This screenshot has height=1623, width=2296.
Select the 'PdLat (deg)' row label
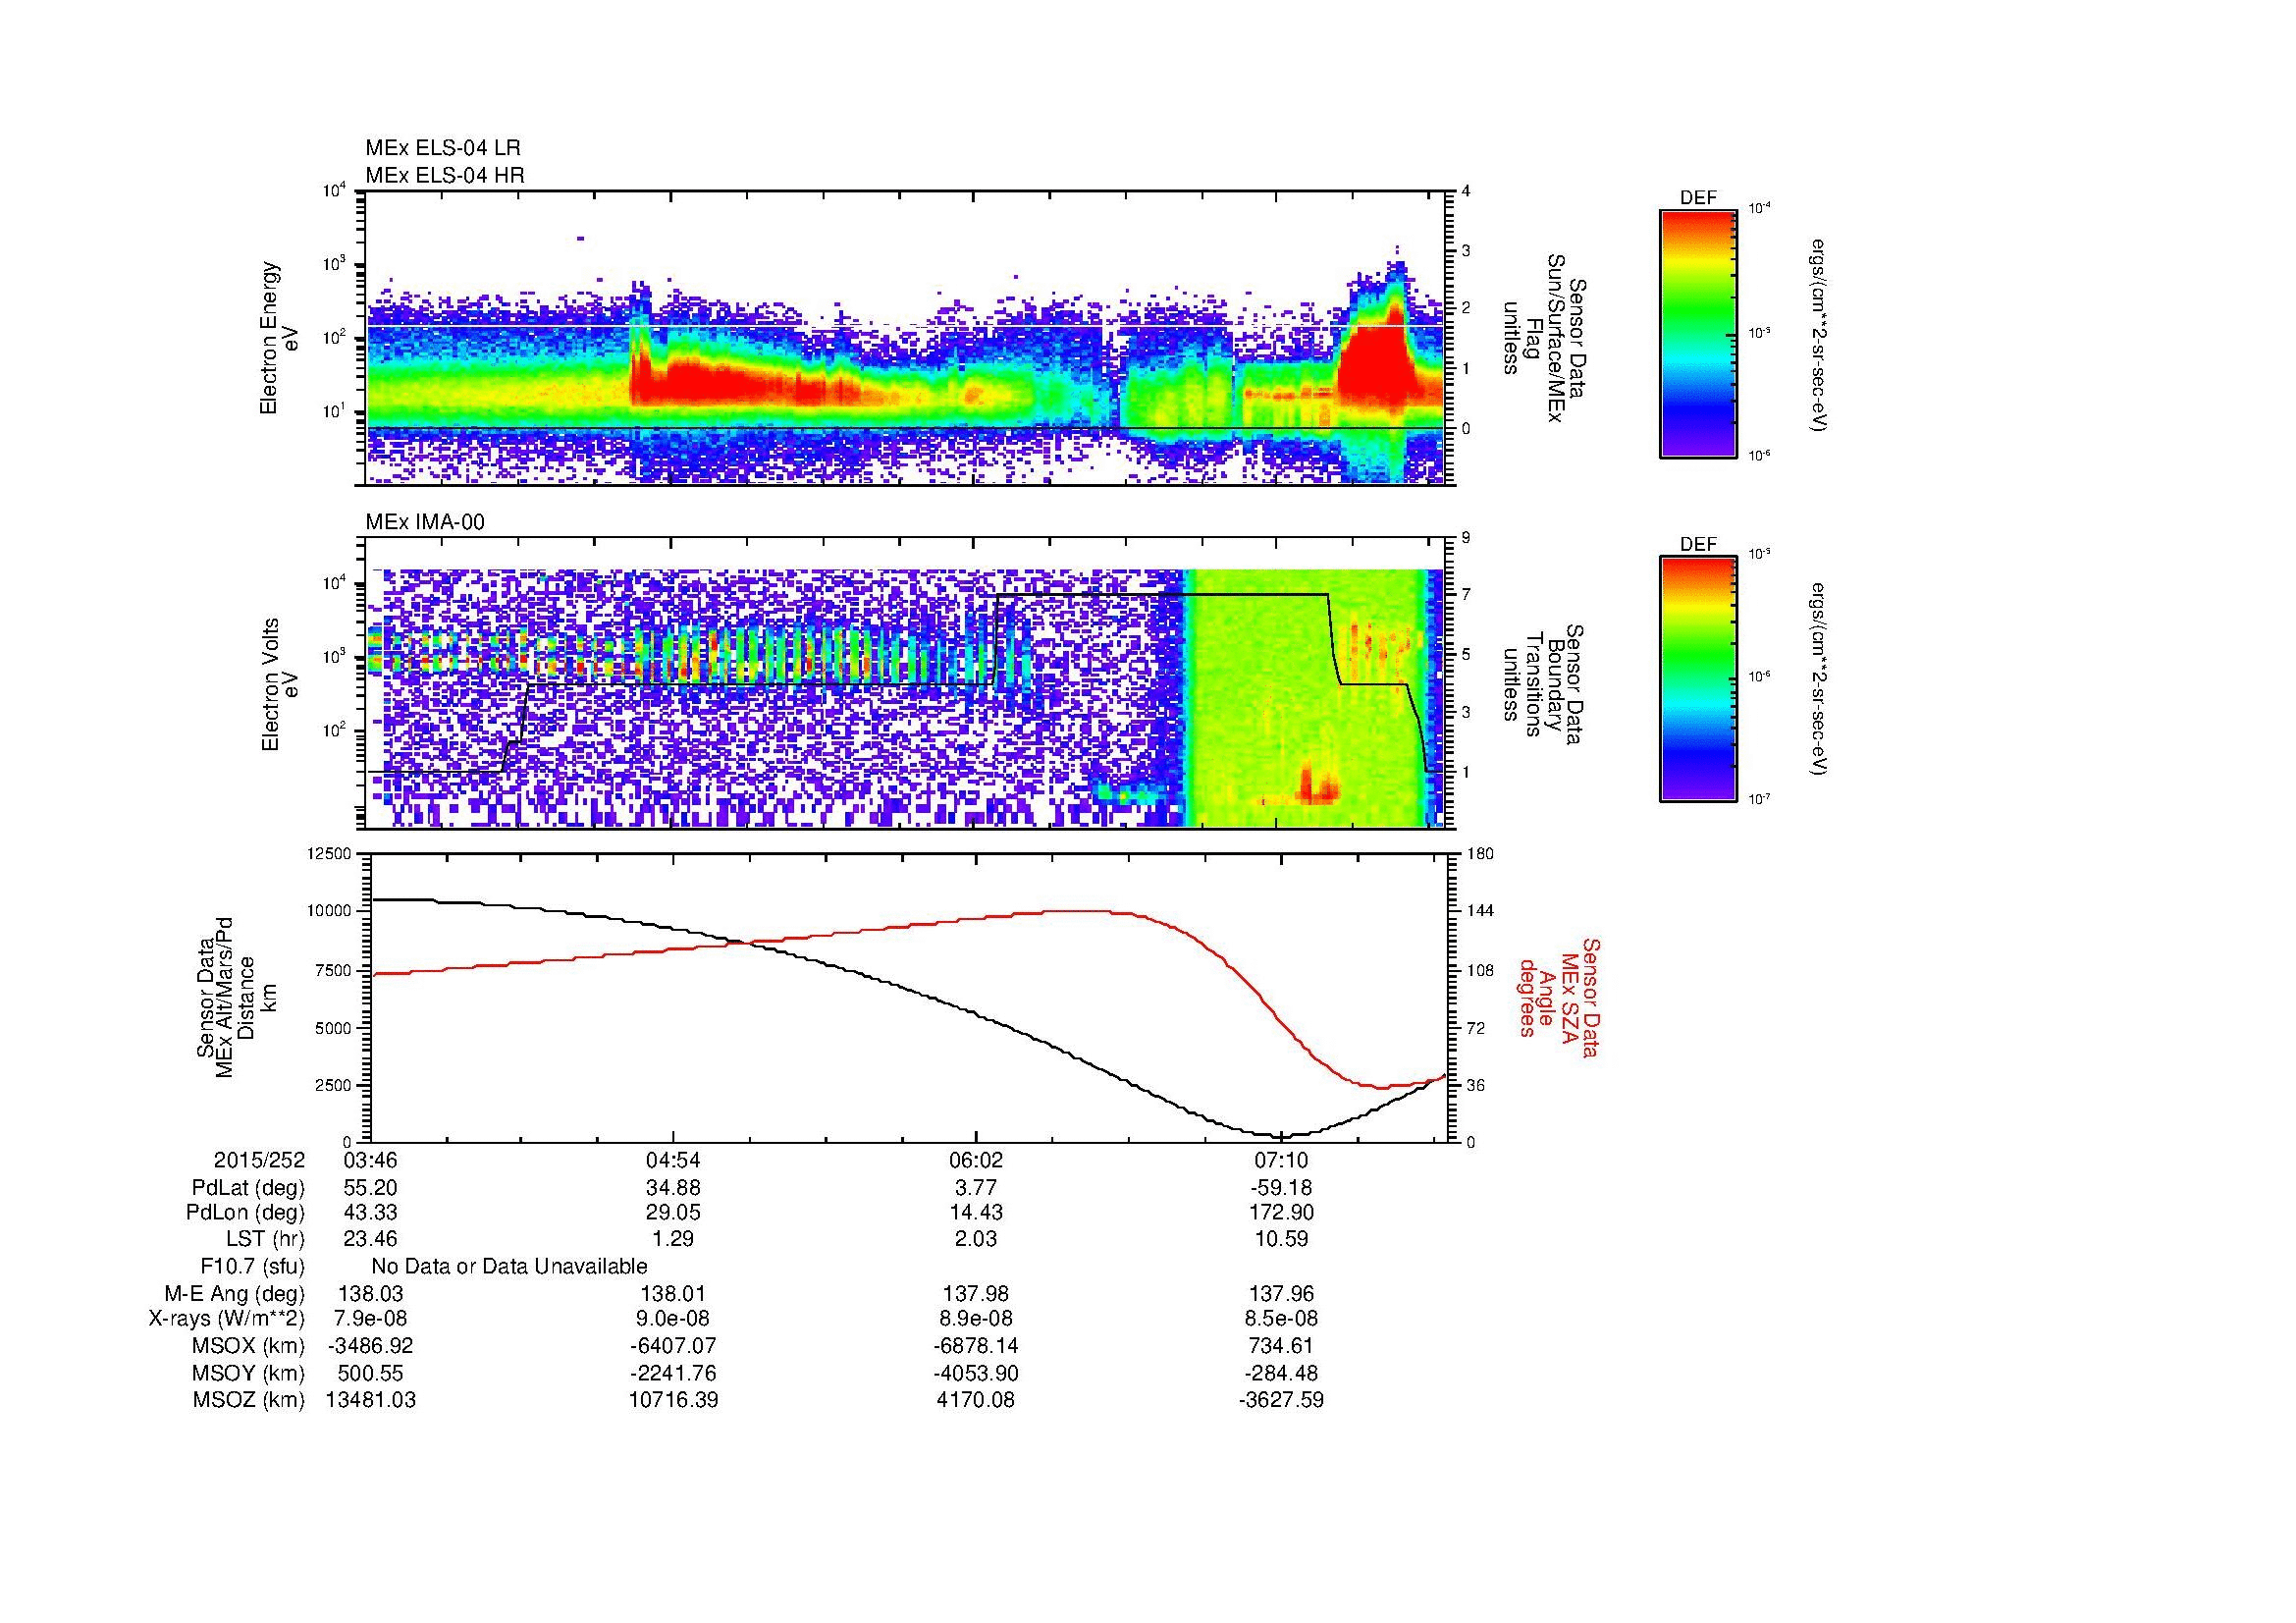[x=248, y=1187]
